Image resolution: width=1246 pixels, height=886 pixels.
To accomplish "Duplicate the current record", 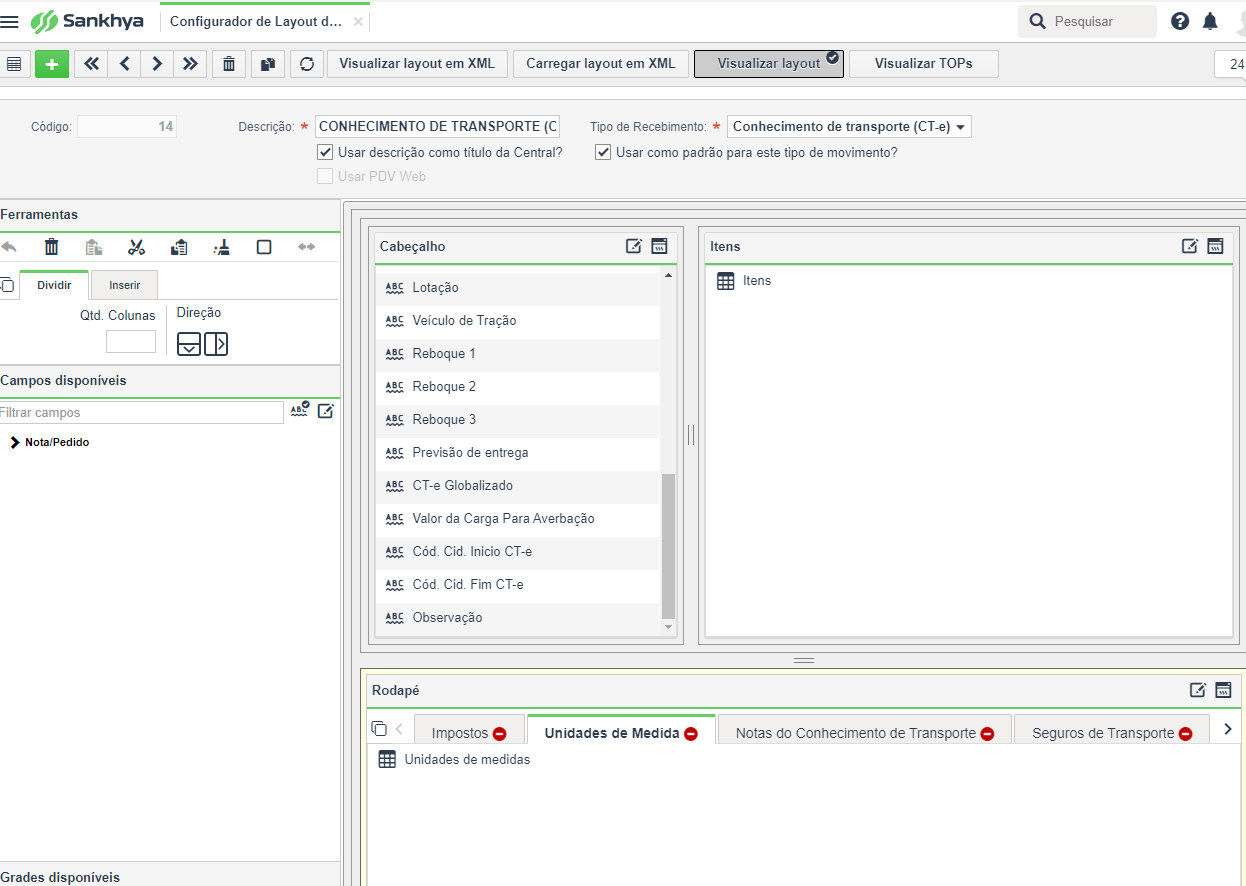I will click(x=267, y=64).
